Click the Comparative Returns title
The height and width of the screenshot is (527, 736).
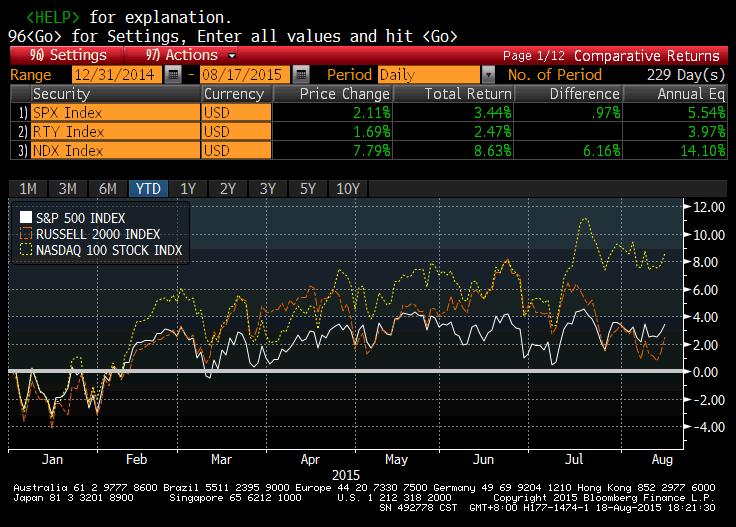click(646, 55)
